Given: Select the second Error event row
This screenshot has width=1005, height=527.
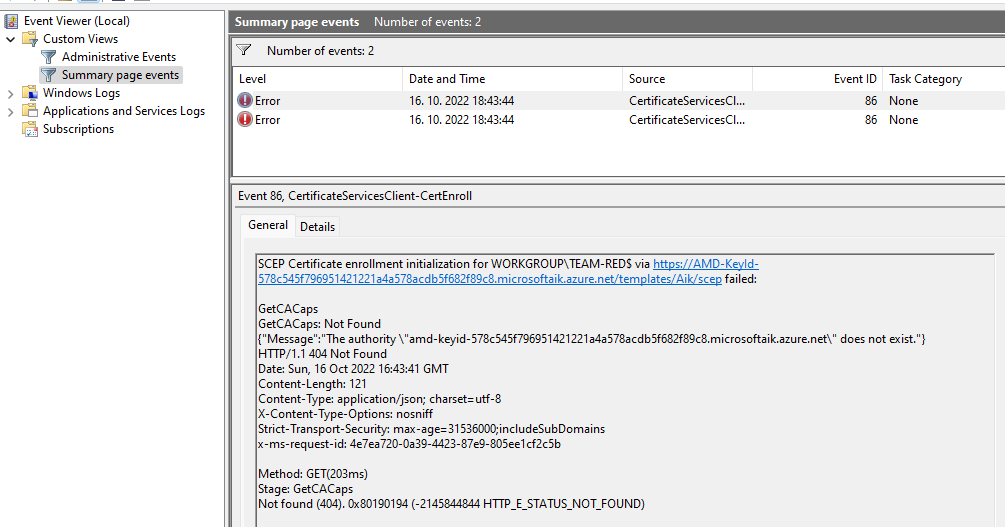Looking at the screenshot, I should point(619,120).
